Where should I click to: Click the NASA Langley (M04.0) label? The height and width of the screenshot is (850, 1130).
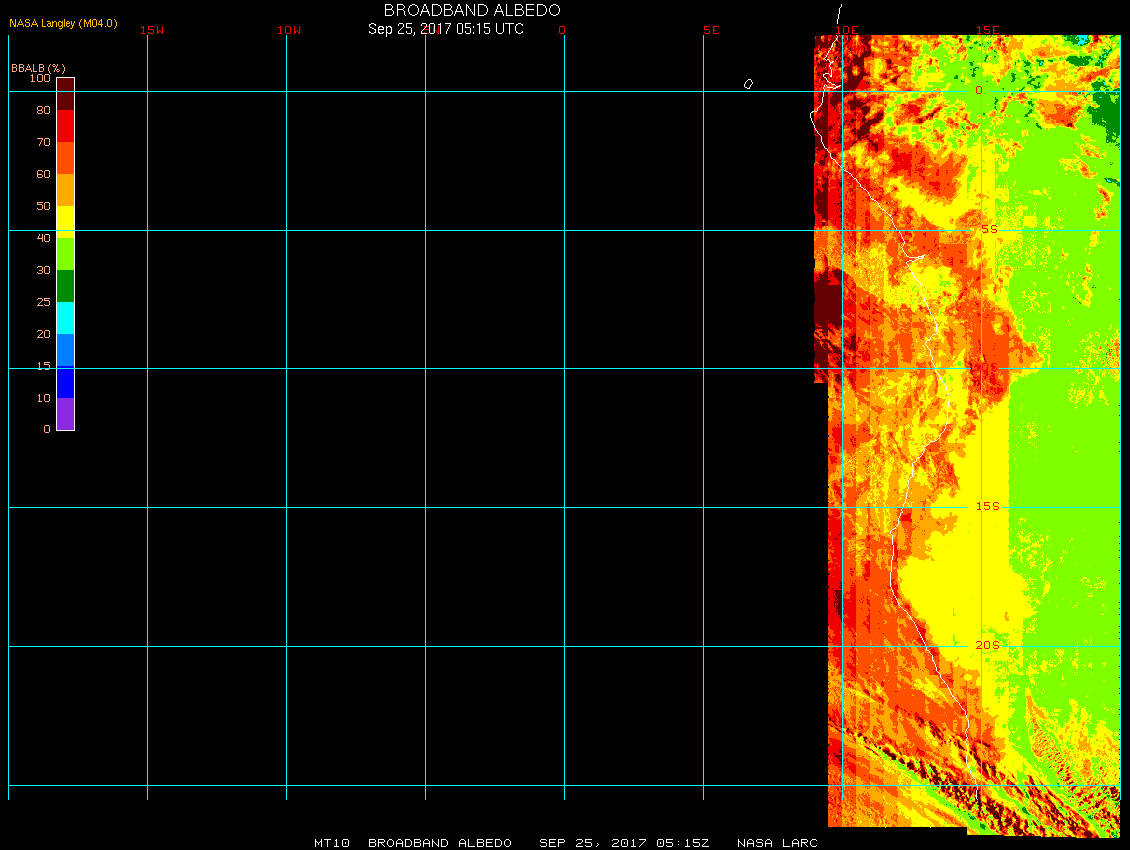[63, 23]
